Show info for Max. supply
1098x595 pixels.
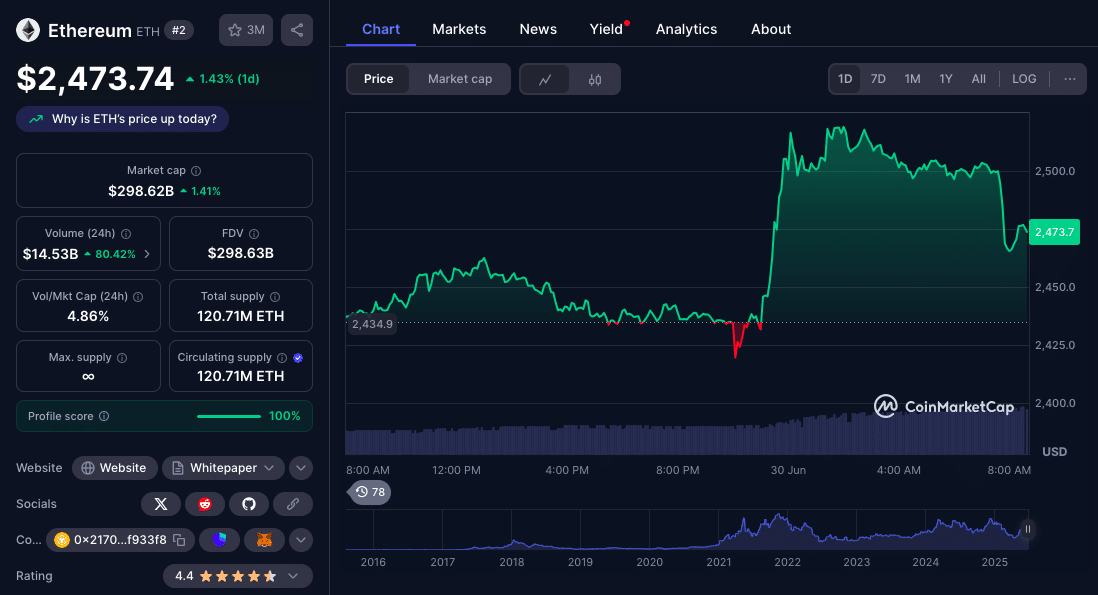[122, 358]
